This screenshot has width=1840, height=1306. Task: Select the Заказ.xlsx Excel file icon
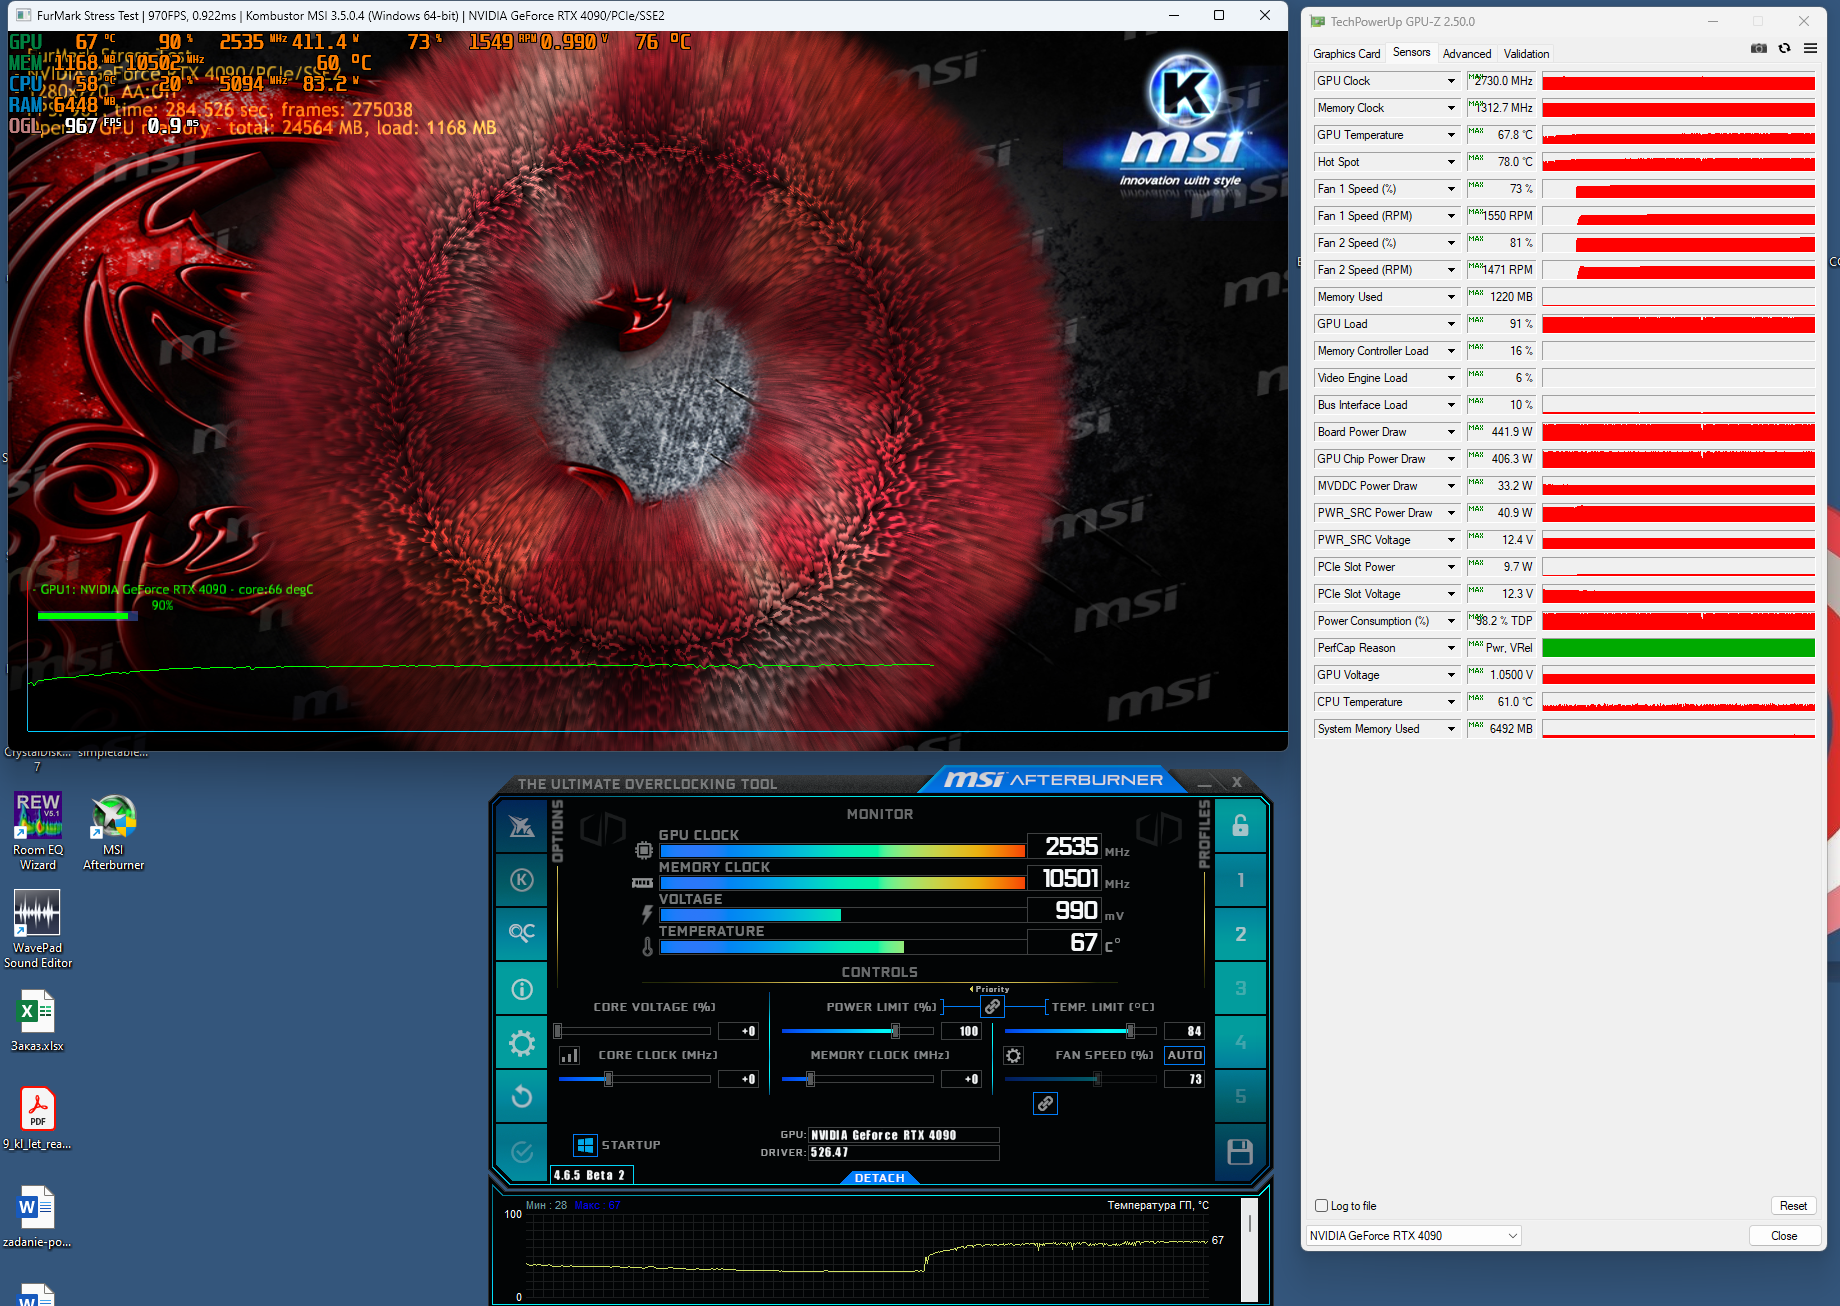coord(38,1020)
